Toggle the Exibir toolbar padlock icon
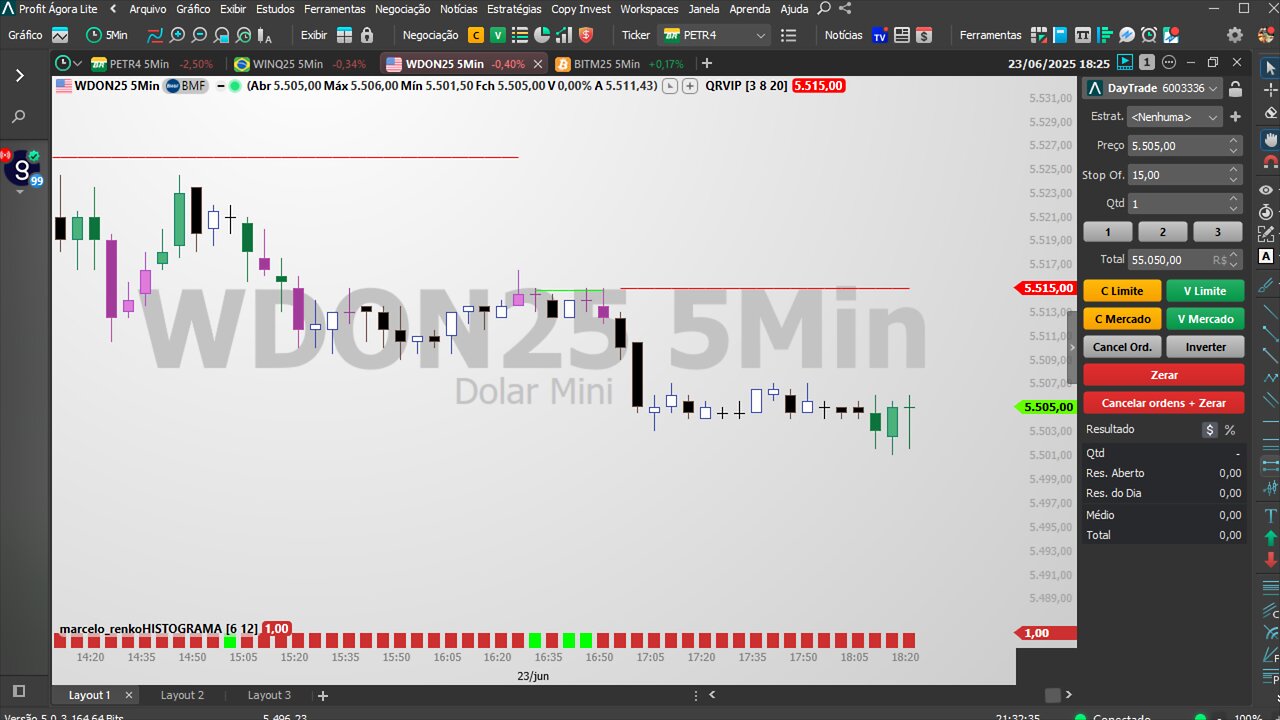 coord(367,35)
